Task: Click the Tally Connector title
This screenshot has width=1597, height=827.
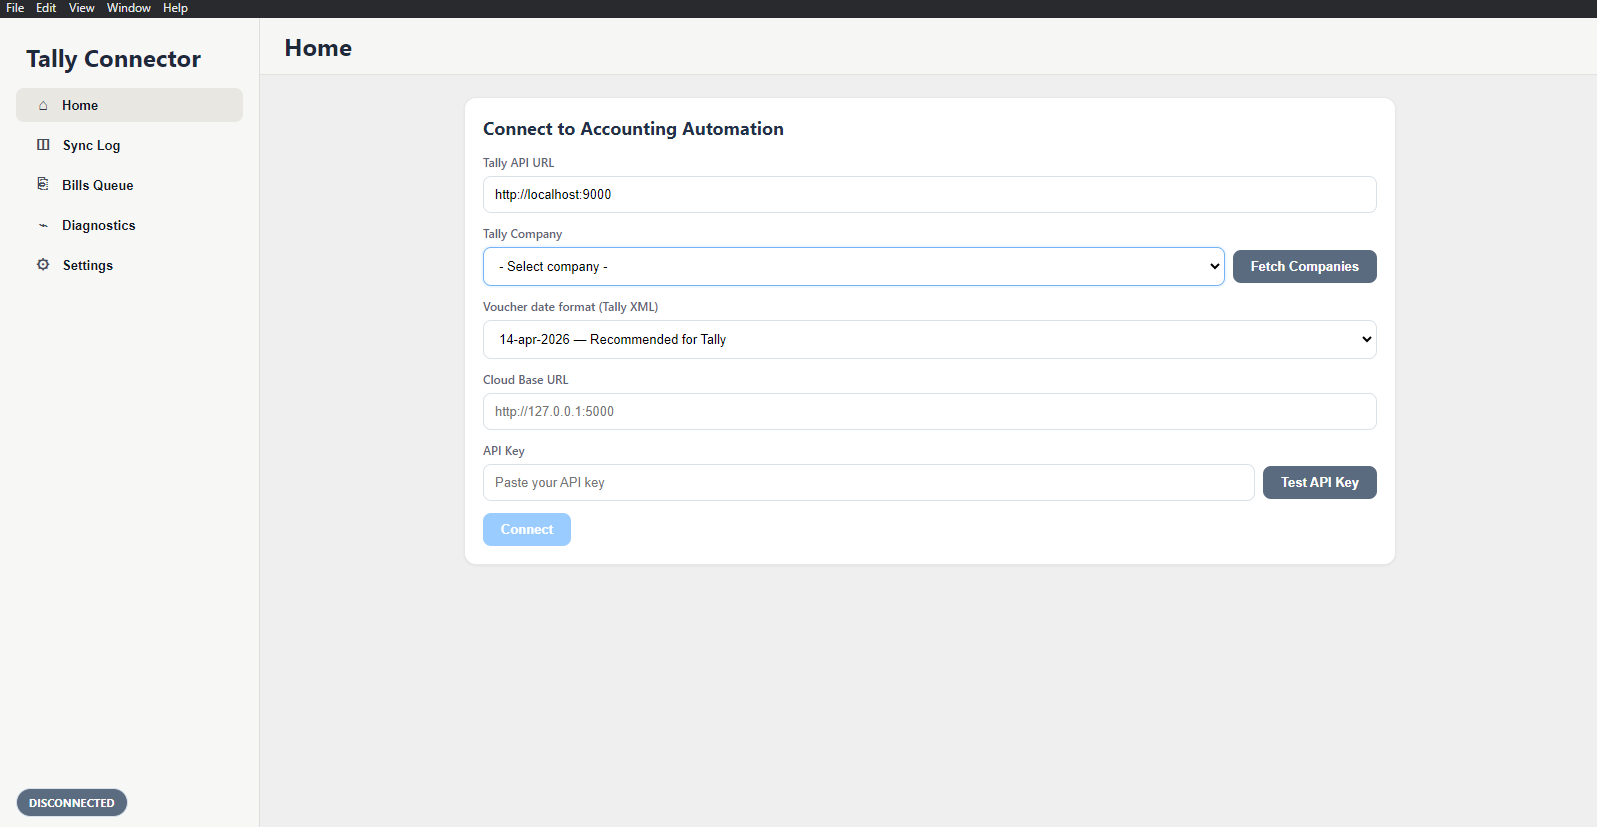Action: pyautogui.click(x=113, y=59)
